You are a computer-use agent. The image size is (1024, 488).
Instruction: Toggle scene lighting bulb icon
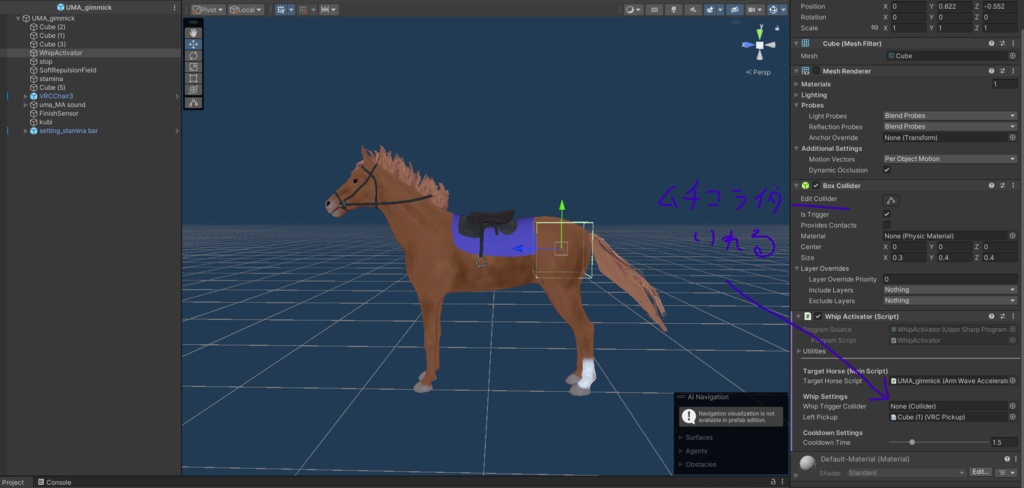[x=673, y=10]
